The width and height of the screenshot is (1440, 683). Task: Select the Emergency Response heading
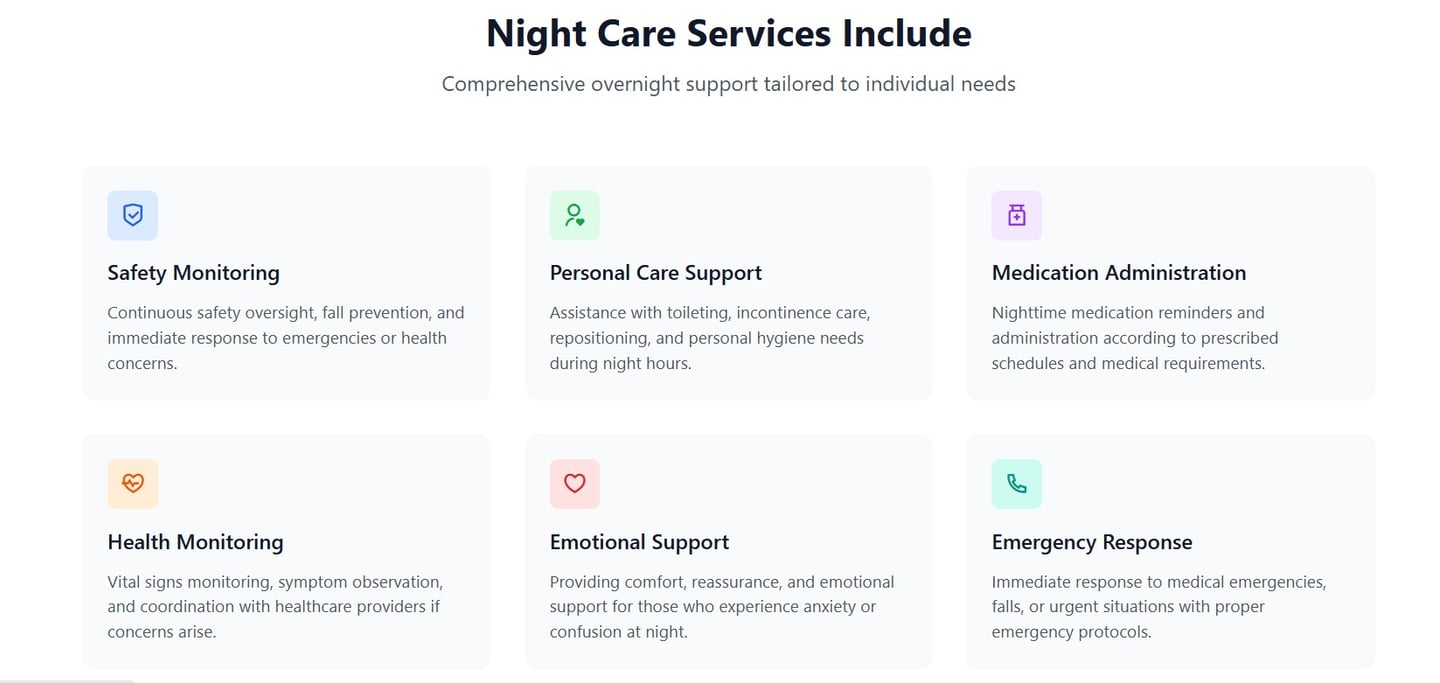(x=1091, y=542)
